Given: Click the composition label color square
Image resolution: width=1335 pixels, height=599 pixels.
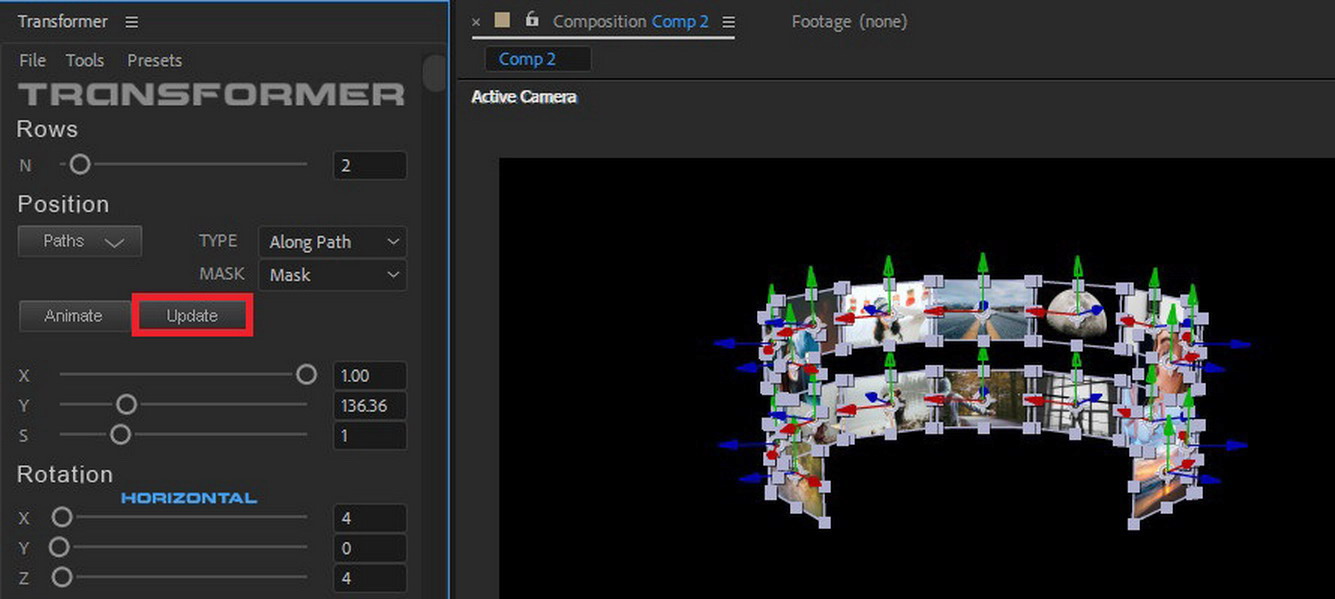Looking at the screenshot, I should coord(503,20).
